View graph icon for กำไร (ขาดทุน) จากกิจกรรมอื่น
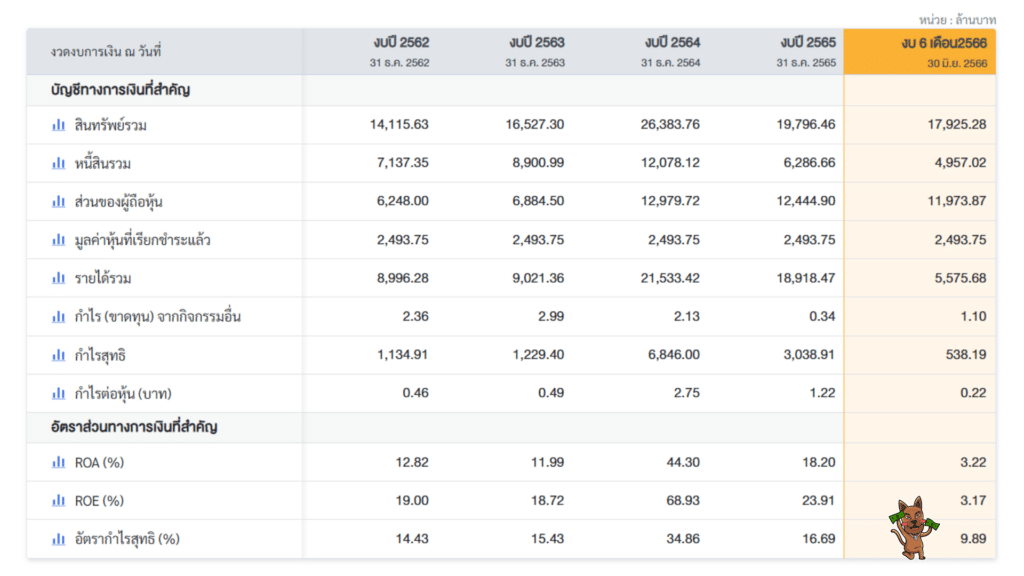 point(57,316)
